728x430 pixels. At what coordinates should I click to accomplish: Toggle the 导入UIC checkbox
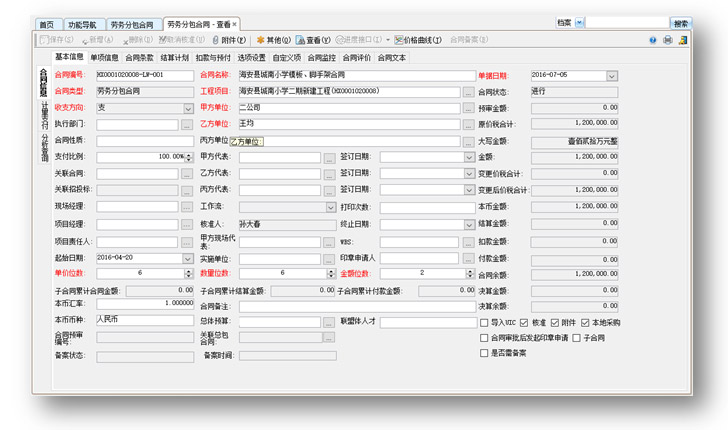pos(484,323)
